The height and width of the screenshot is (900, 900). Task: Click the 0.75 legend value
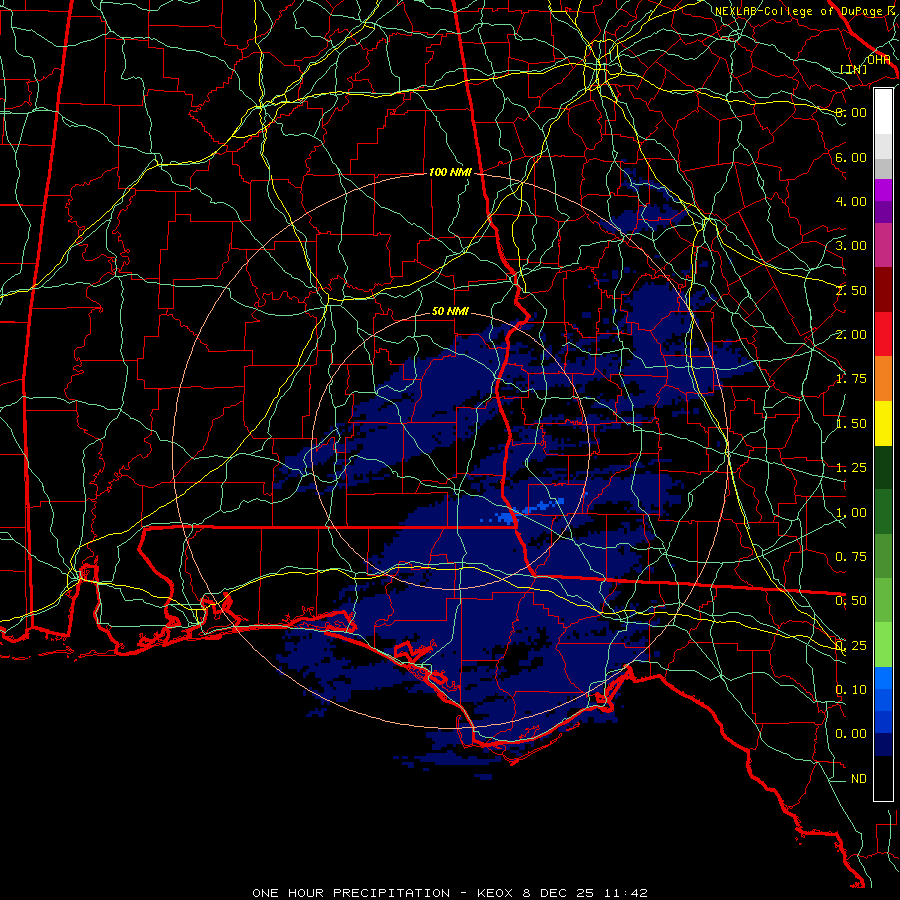pos(850,557)
